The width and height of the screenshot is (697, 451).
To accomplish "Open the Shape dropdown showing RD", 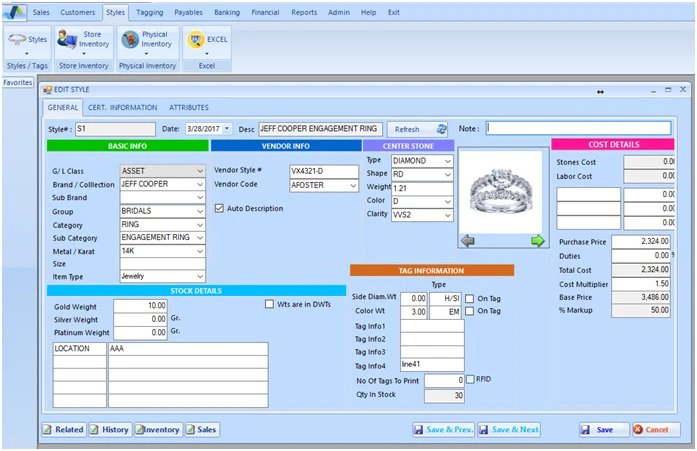I will 448,175.
